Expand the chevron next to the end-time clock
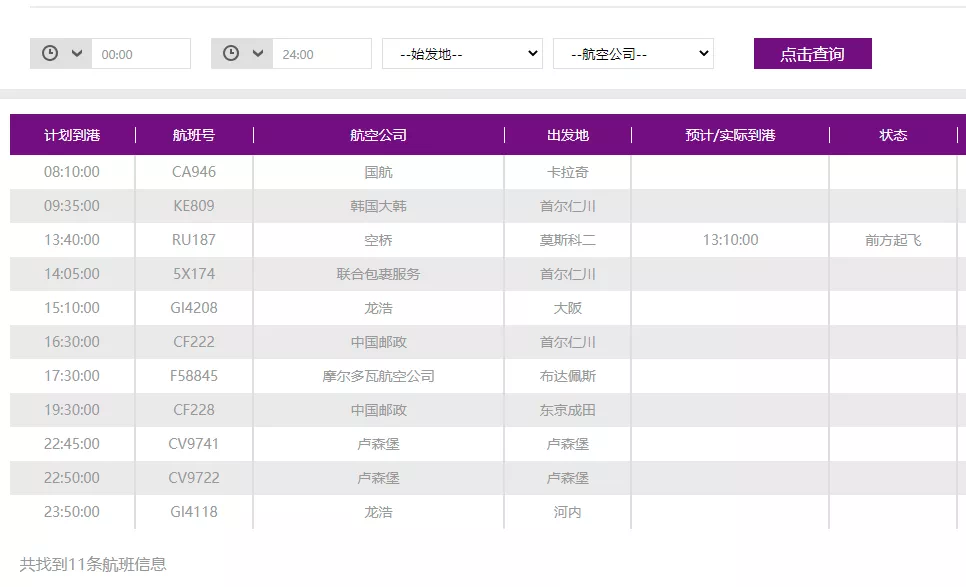The width and height of the screenshot is (966, 587). coord(258,54)
